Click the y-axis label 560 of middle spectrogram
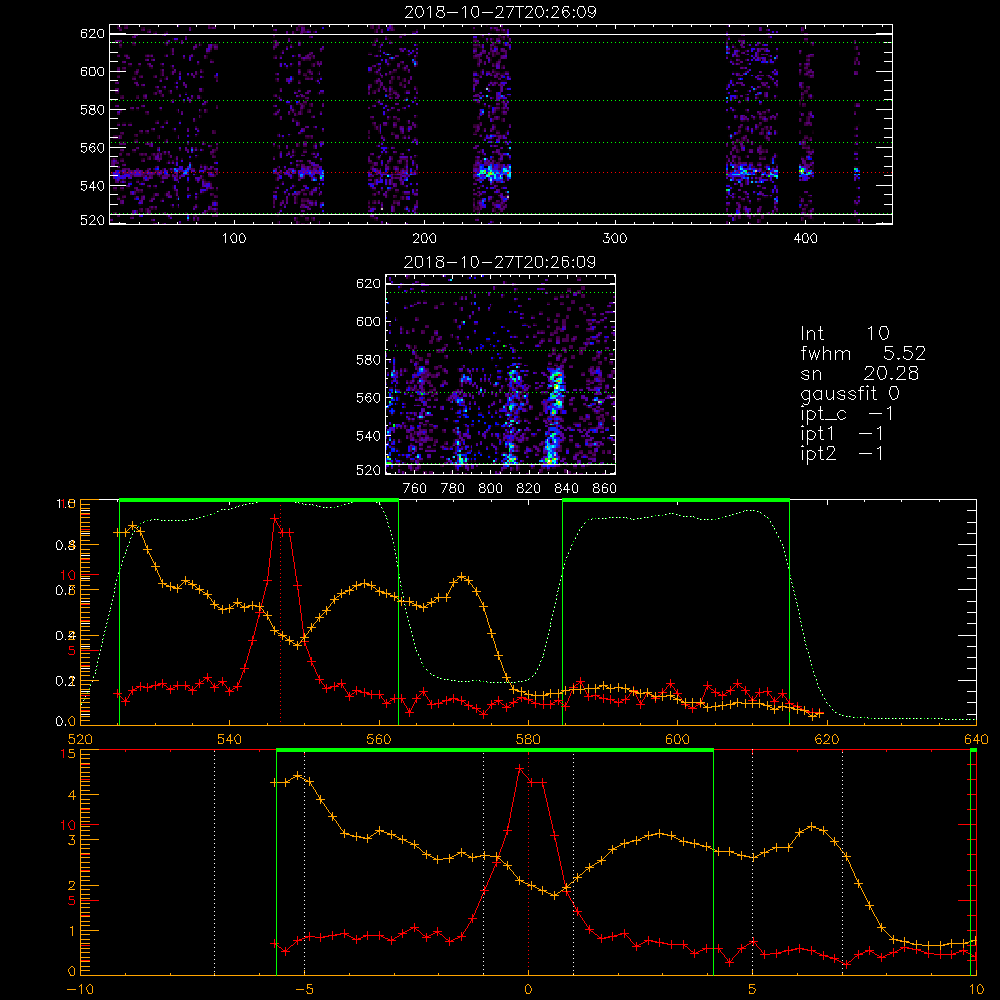This screenshot has width=1000, height=1000. tap(368, 398)
